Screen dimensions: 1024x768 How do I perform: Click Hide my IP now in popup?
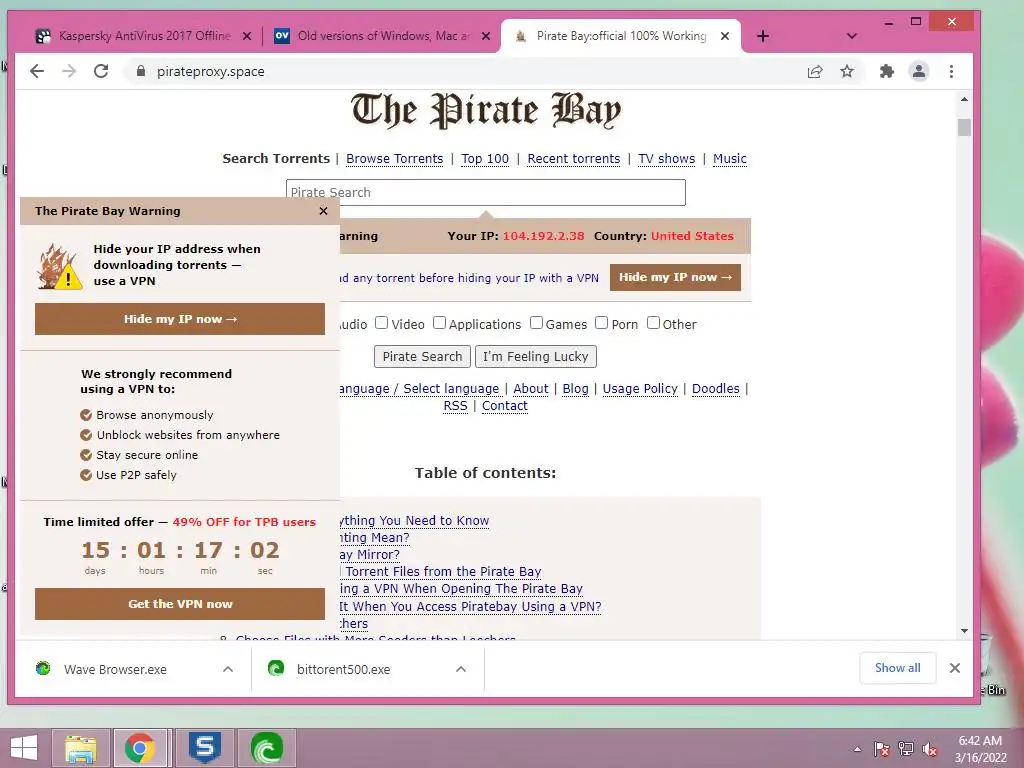[x=180, y=319]
